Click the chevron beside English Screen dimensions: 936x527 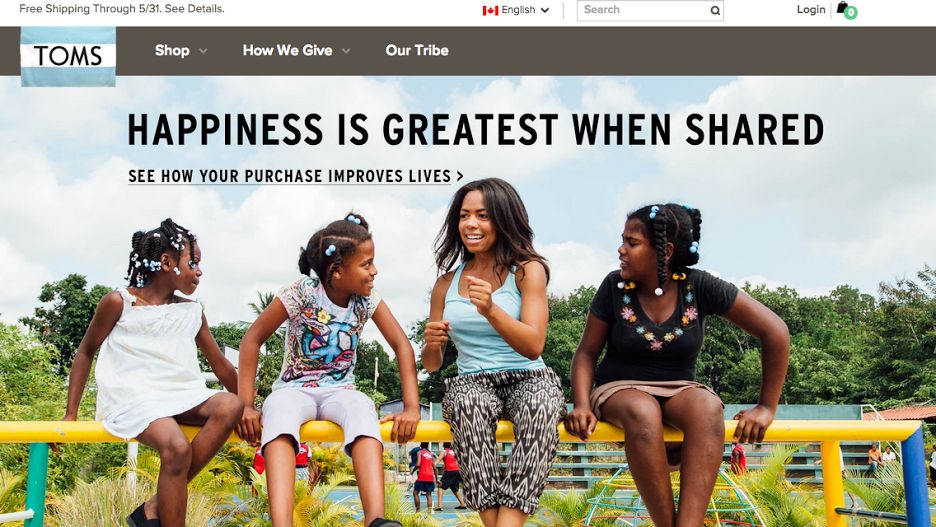544,10
